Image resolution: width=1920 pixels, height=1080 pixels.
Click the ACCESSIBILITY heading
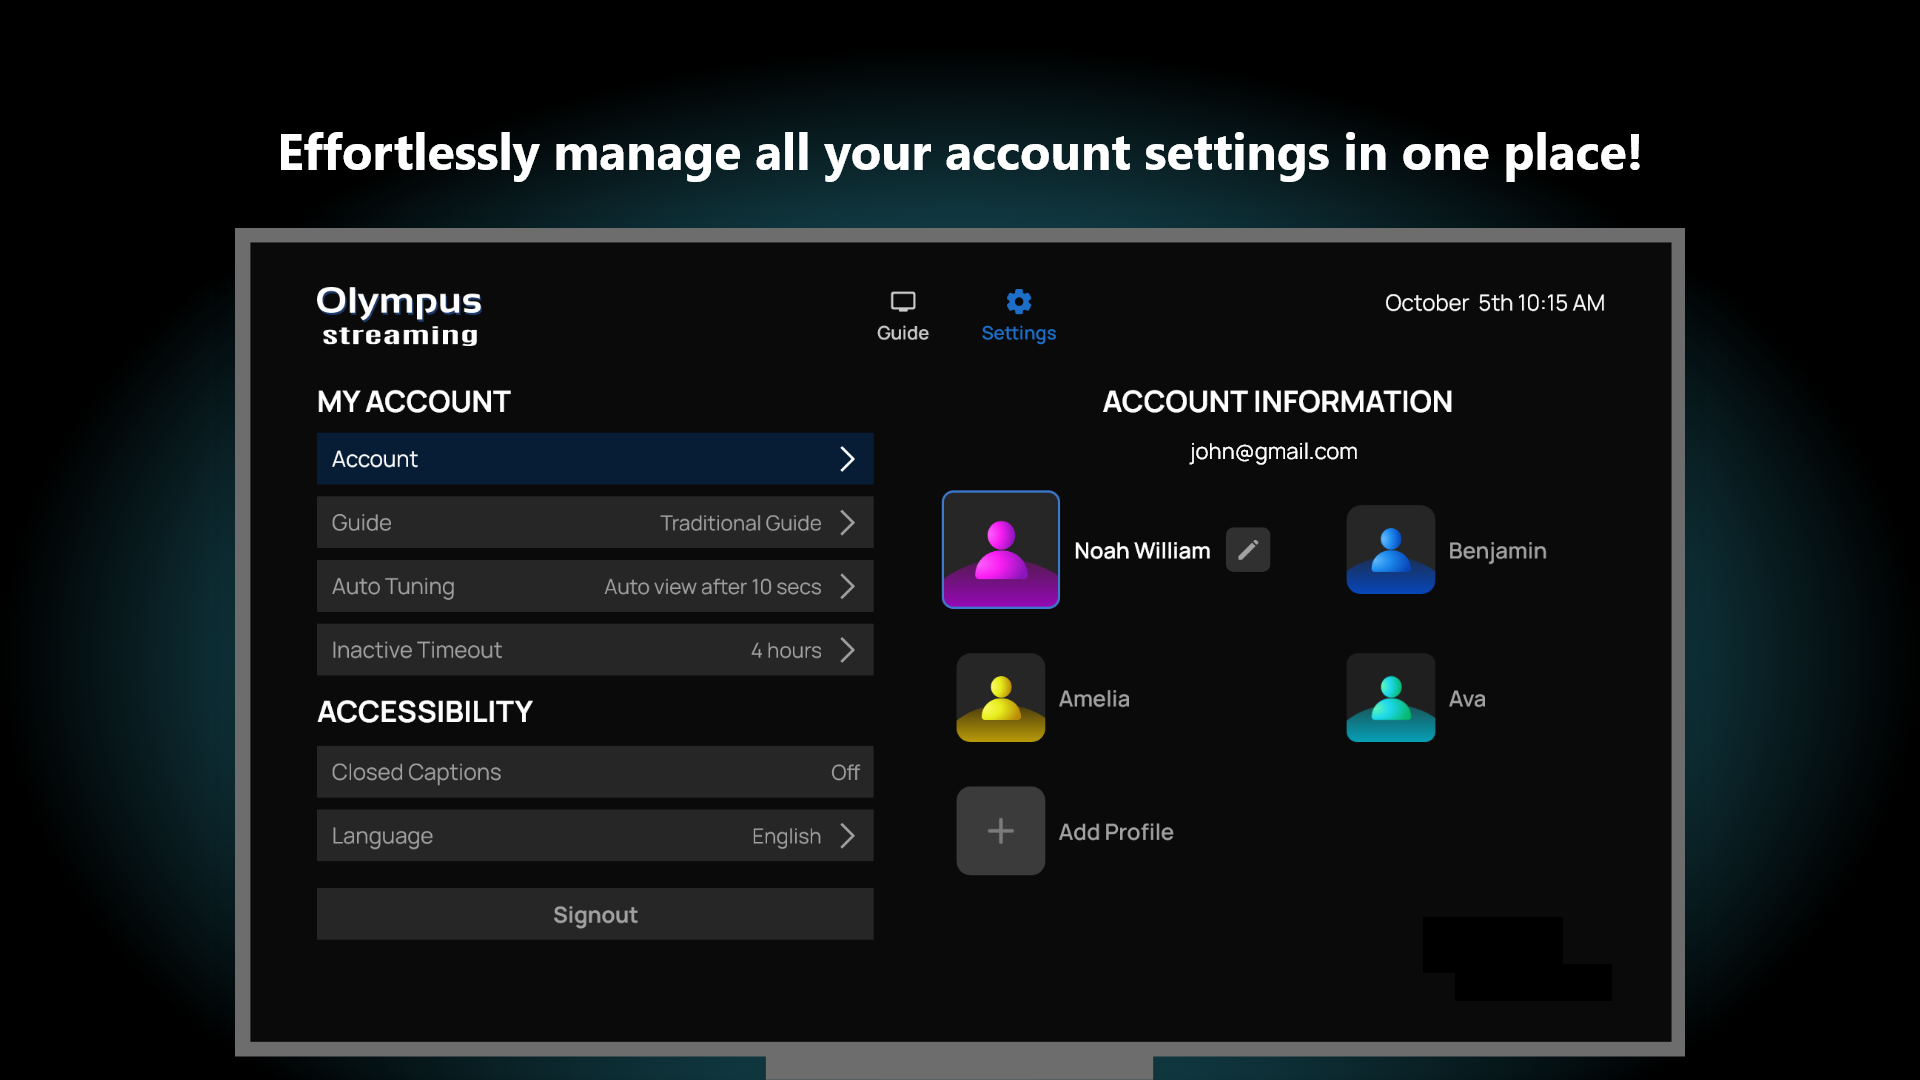point(425,712)
